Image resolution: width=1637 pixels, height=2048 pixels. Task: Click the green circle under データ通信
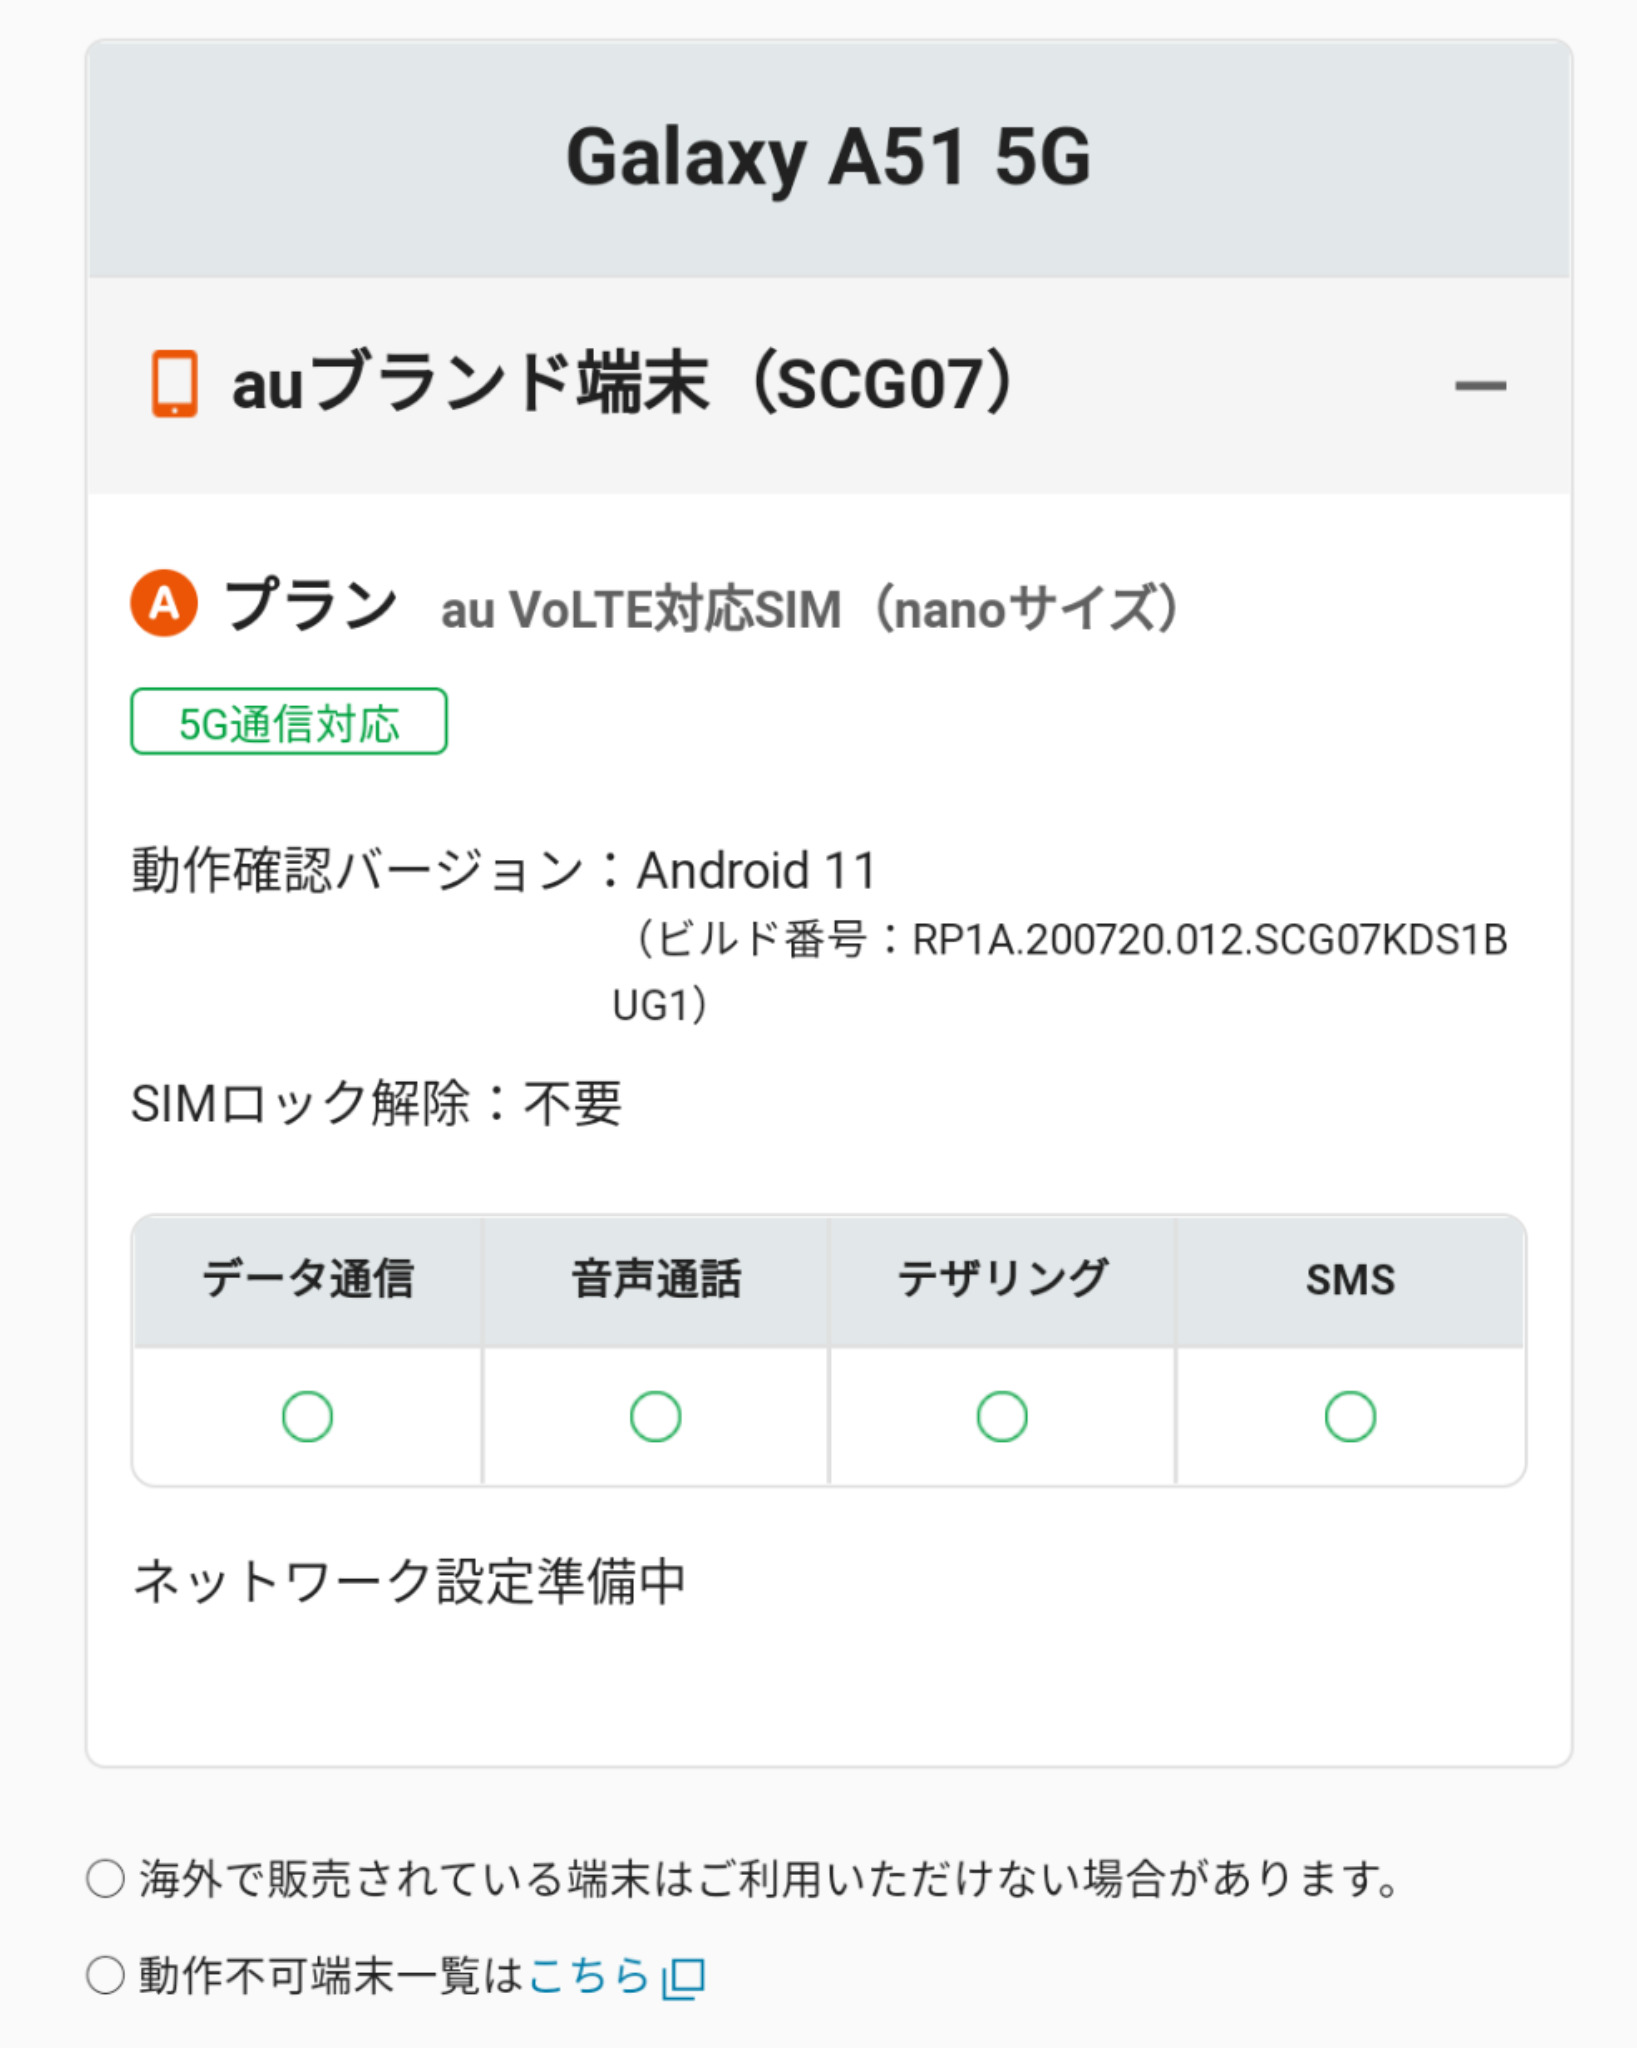[307, 1416]
